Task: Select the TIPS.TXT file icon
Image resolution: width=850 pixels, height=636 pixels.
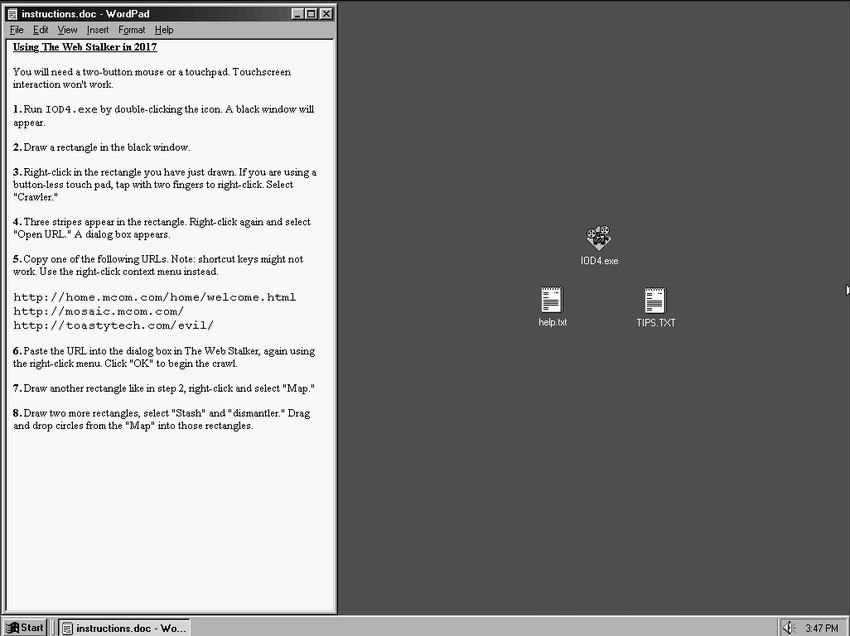Action: [655, 300]
